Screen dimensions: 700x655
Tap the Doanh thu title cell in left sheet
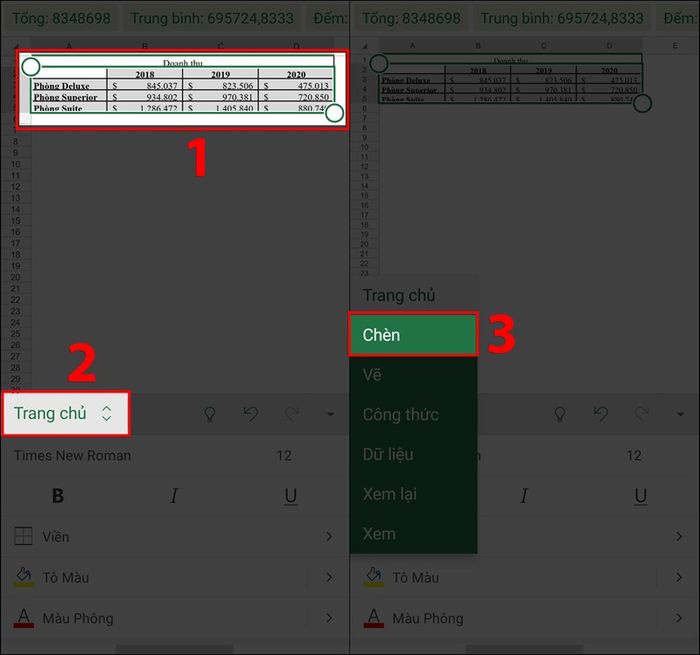click(183, 63)
